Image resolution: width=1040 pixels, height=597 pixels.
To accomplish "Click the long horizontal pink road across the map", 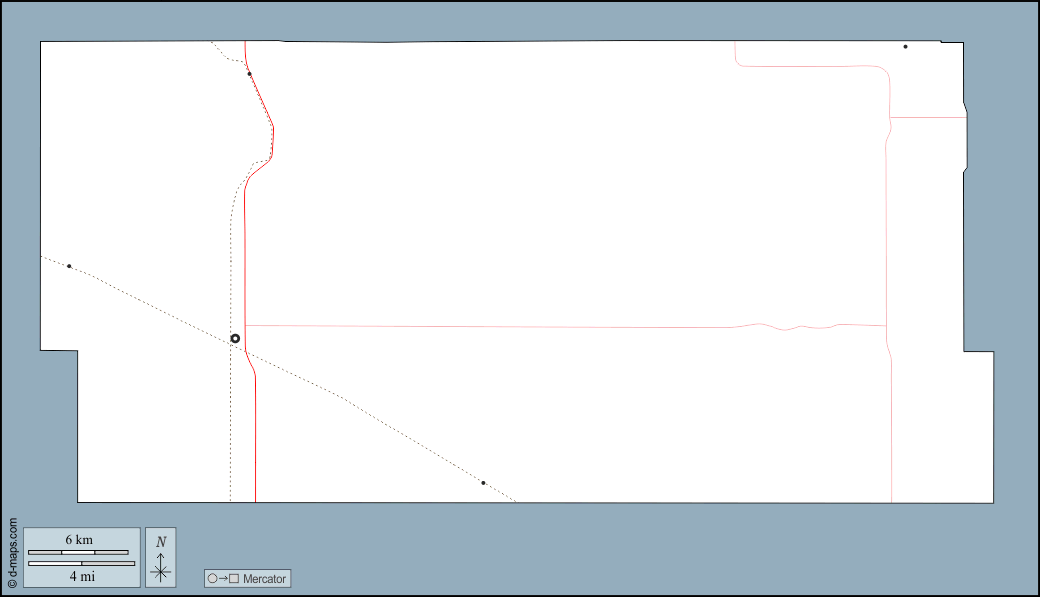I will (x=500, y=326).
